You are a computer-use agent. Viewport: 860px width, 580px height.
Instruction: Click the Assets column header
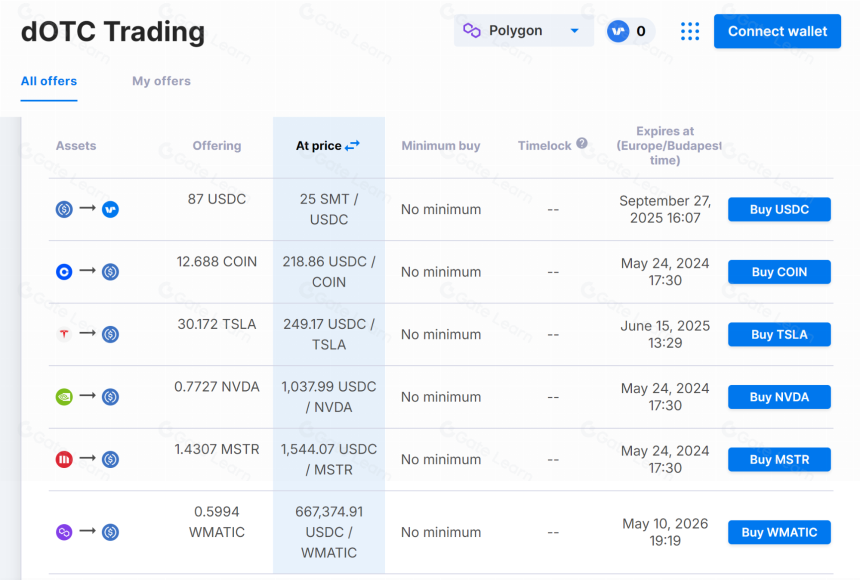pyautogui.click(x=76, y=146)
